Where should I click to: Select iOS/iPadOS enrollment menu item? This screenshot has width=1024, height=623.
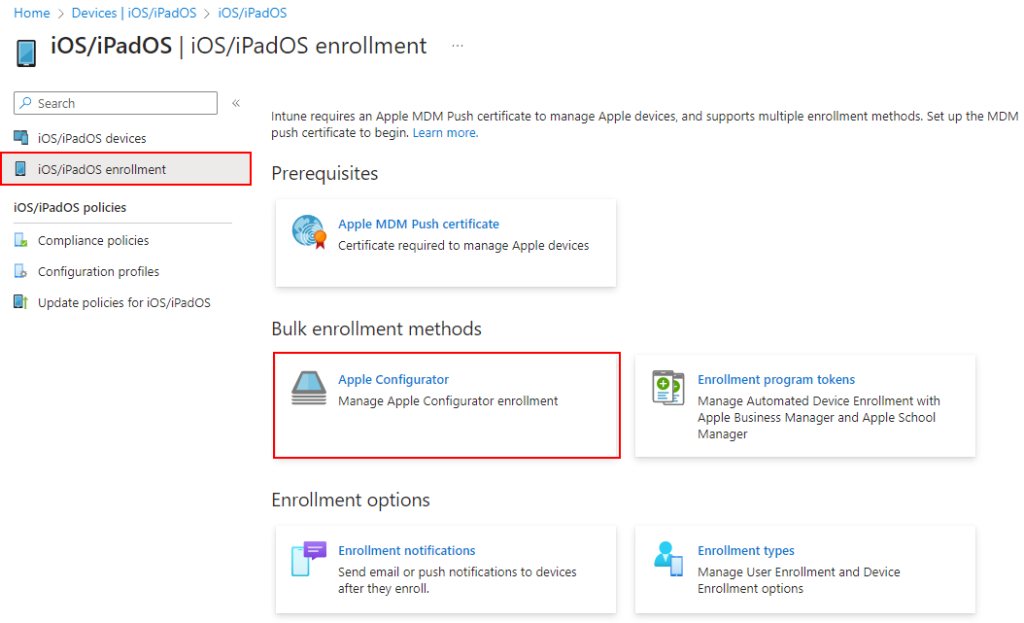tap(126, 169)
